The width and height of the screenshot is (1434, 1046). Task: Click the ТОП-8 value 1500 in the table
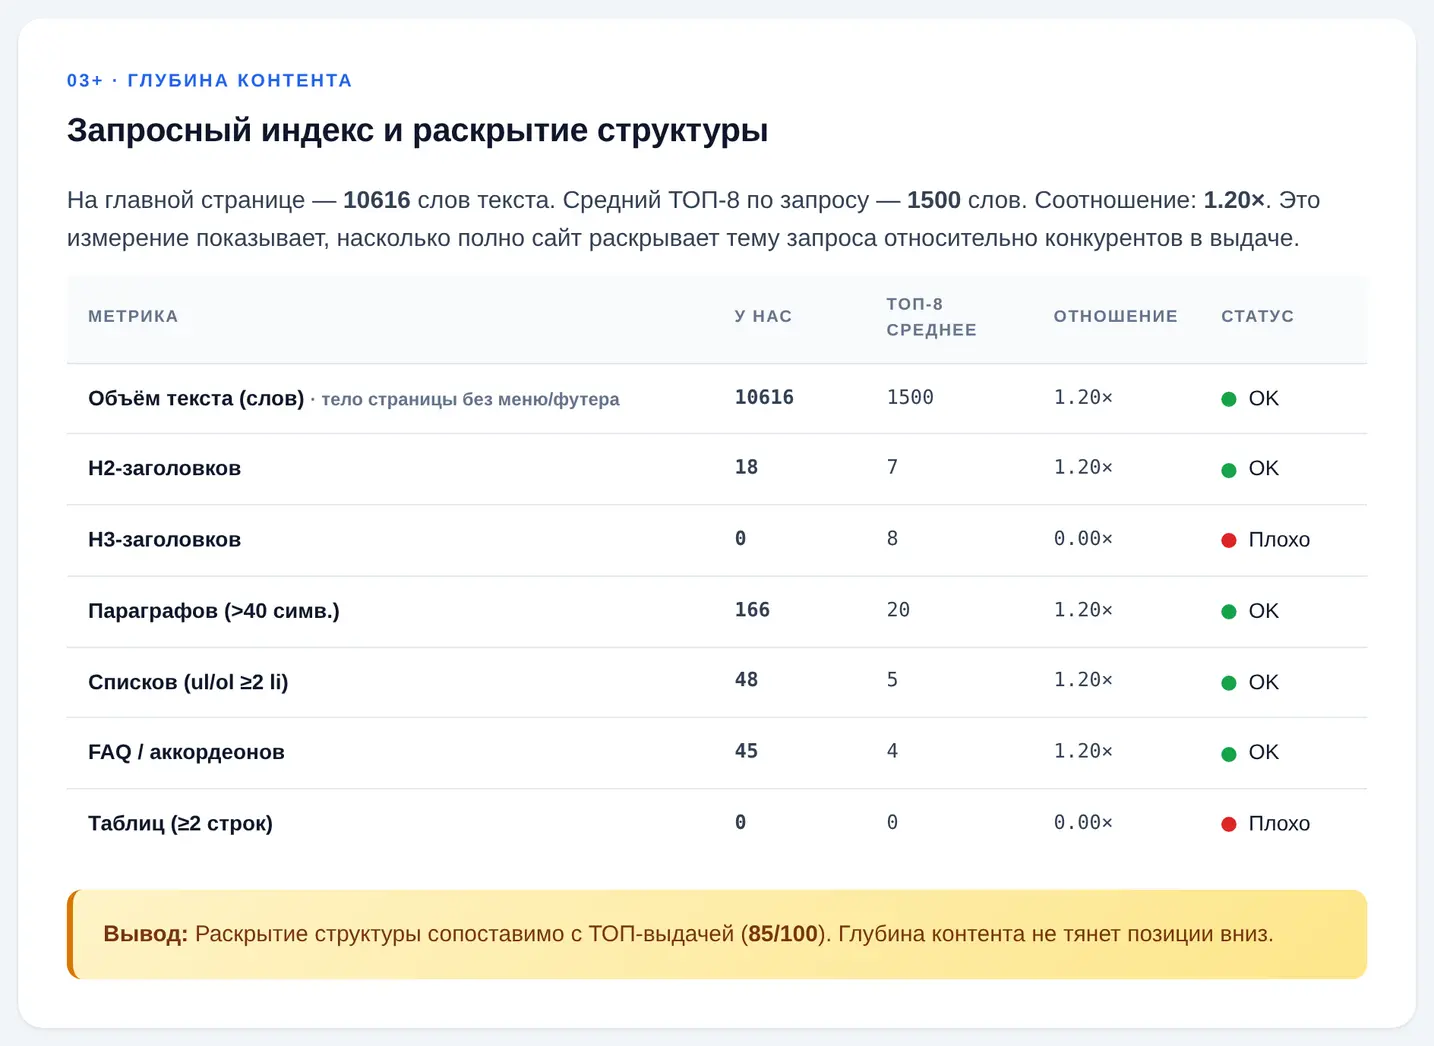click(x=910, y=397)
